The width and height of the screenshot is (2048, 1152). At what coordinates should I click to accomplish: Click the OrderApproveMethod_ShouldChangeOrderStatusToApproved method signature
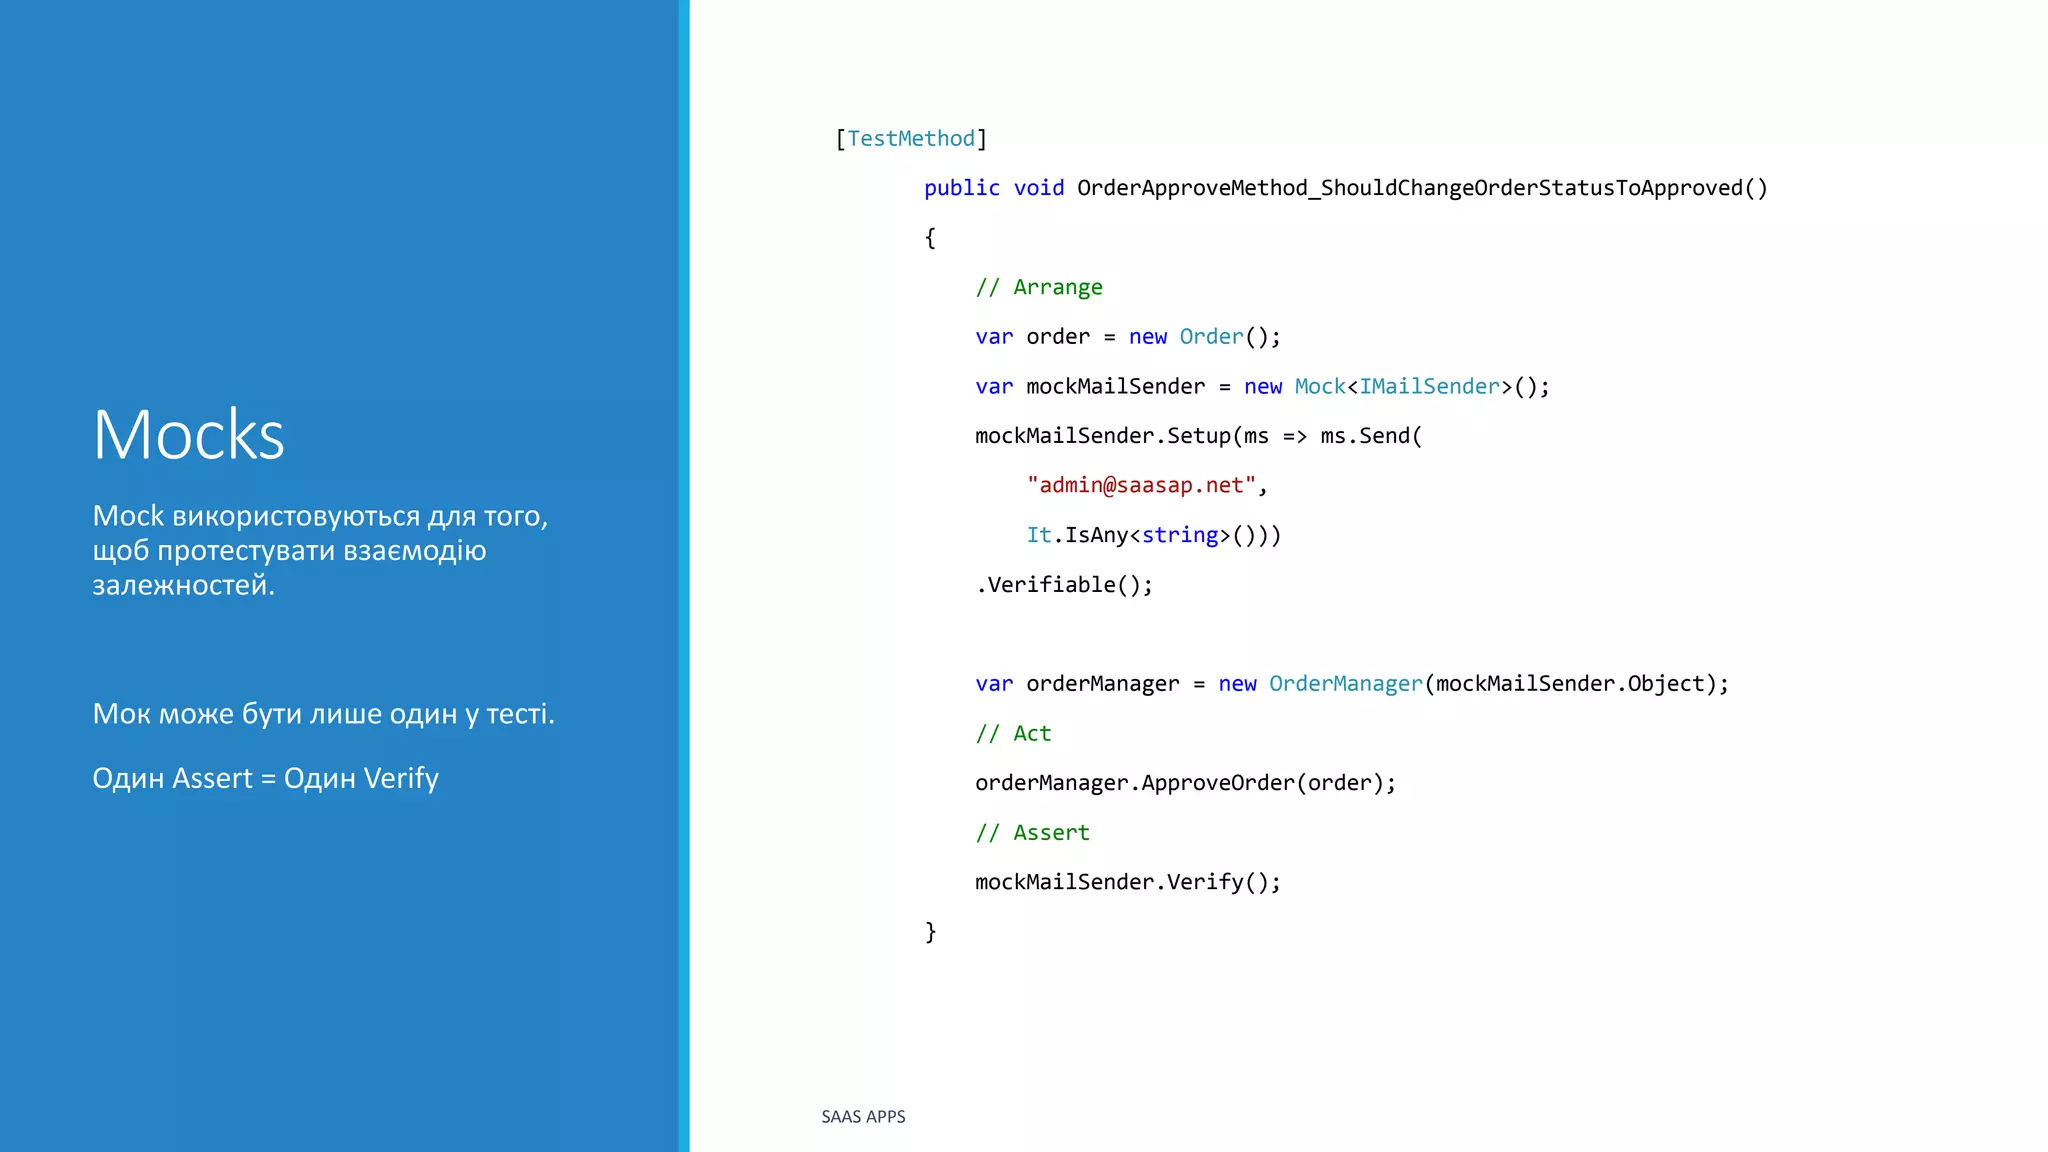point(1346,188)
